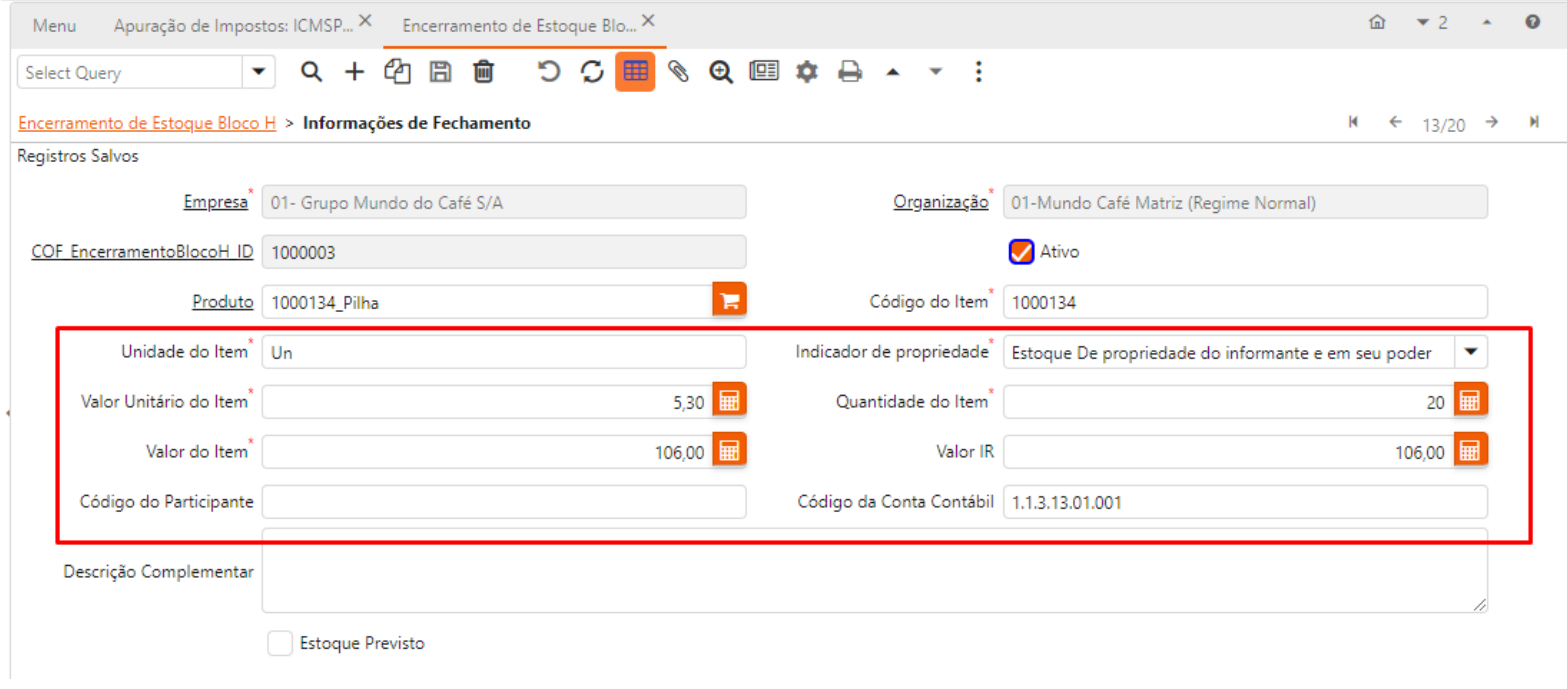This screenshot has height=689, width=1567.
Task: Enable the Estoque Previsto checkbox
Action: point(280,643)
